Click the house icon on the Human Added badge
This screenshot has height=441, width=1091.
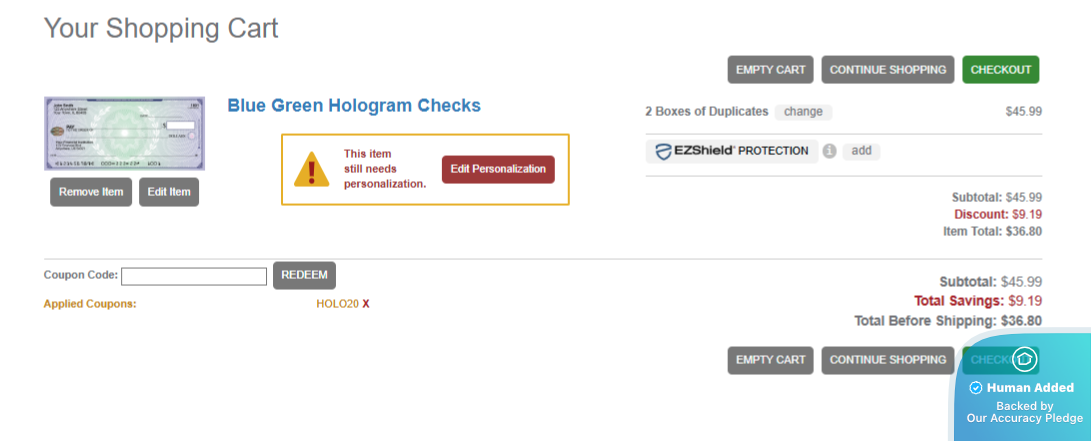click(1025, 359)
